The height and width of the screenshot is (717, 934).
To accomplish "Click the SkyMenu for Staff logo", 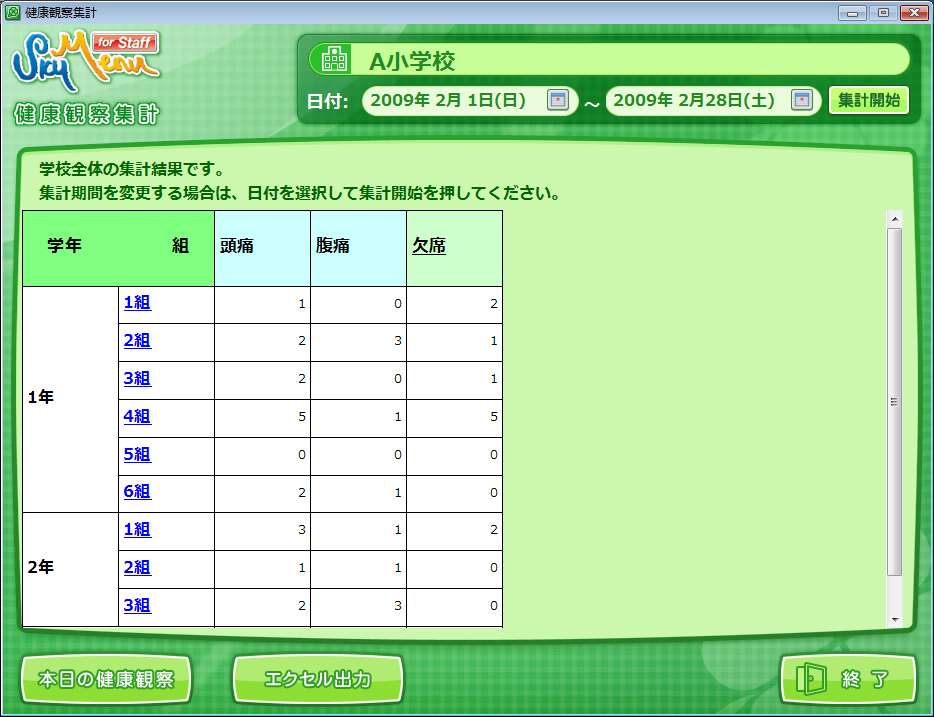I will click(86, 61).
